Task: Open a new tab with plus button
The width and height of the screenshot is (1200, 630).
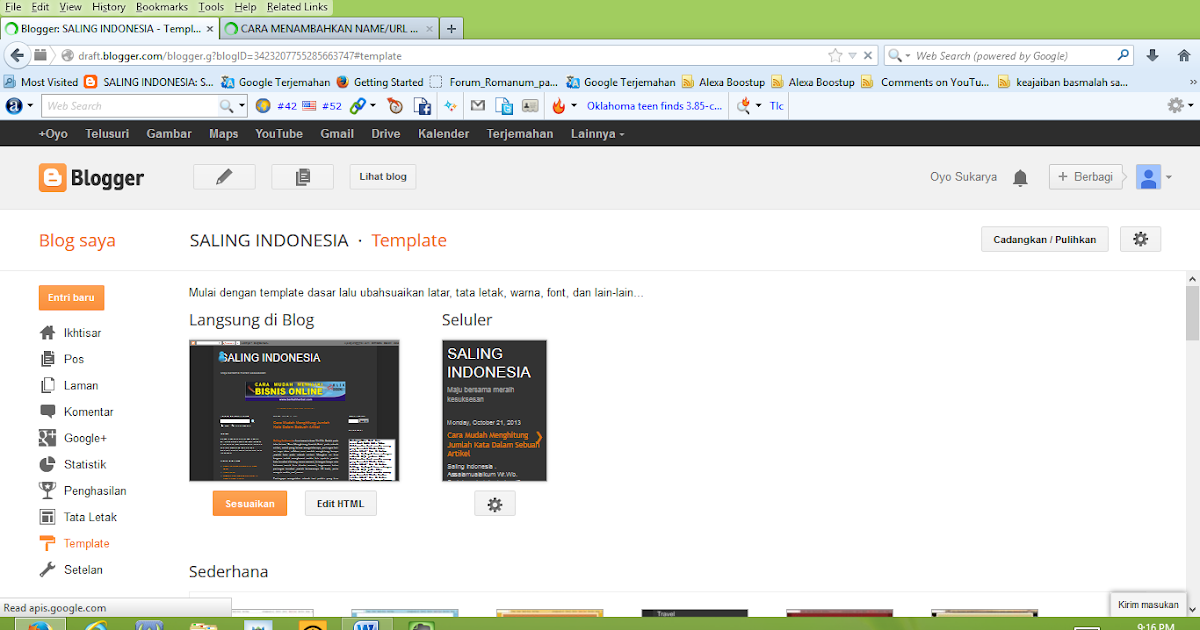Action: tap(451, 29)
